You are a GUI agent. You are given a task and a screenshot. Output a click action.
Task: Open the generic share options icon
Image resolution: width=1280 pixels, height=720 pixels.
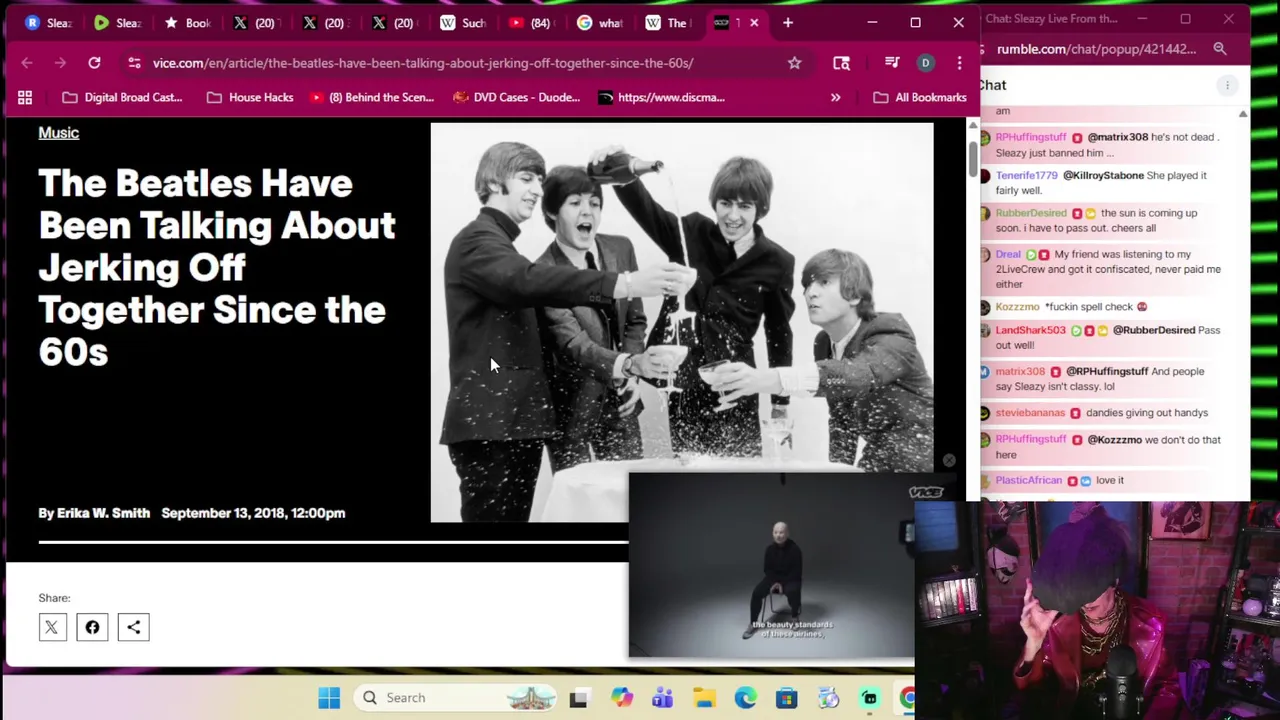pyautogui.click(x=133, y=627)
